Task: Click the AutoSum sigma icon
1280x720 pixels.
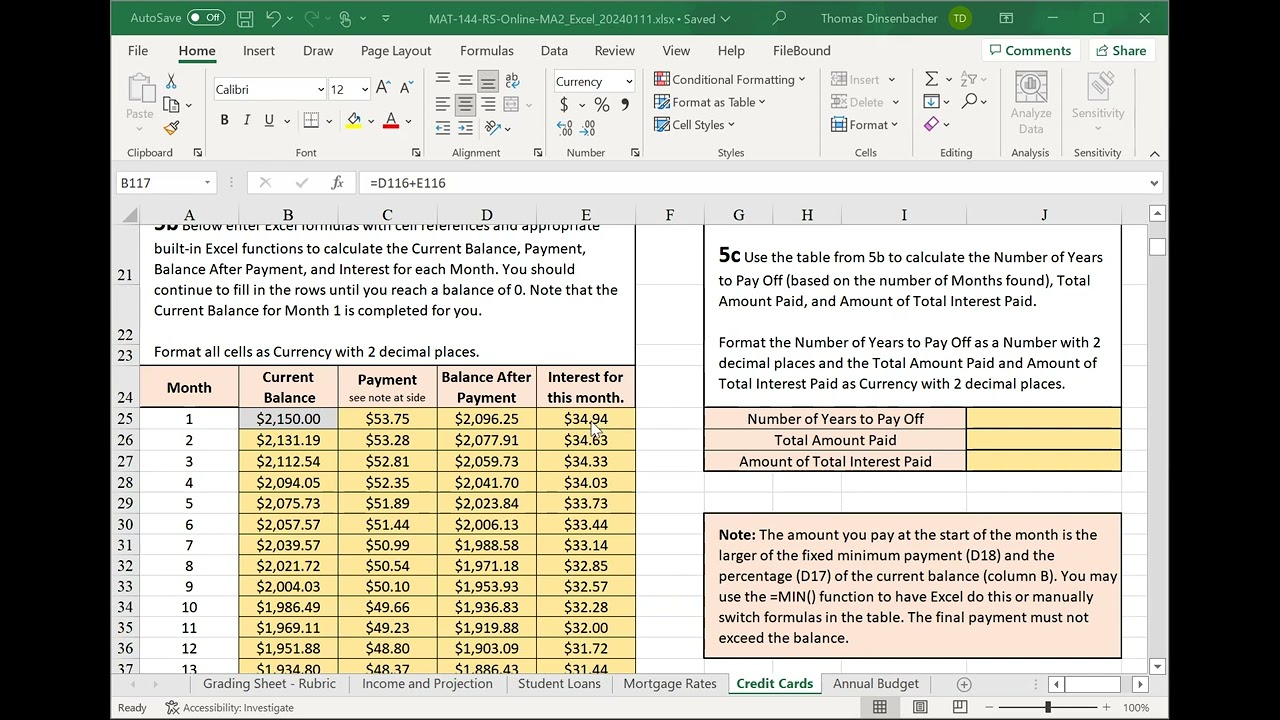Action: (931, 79)
